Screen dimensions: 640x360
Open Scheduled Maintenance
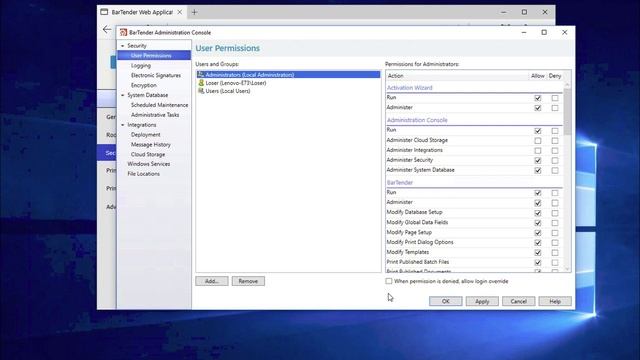click(x=160, y=105)
